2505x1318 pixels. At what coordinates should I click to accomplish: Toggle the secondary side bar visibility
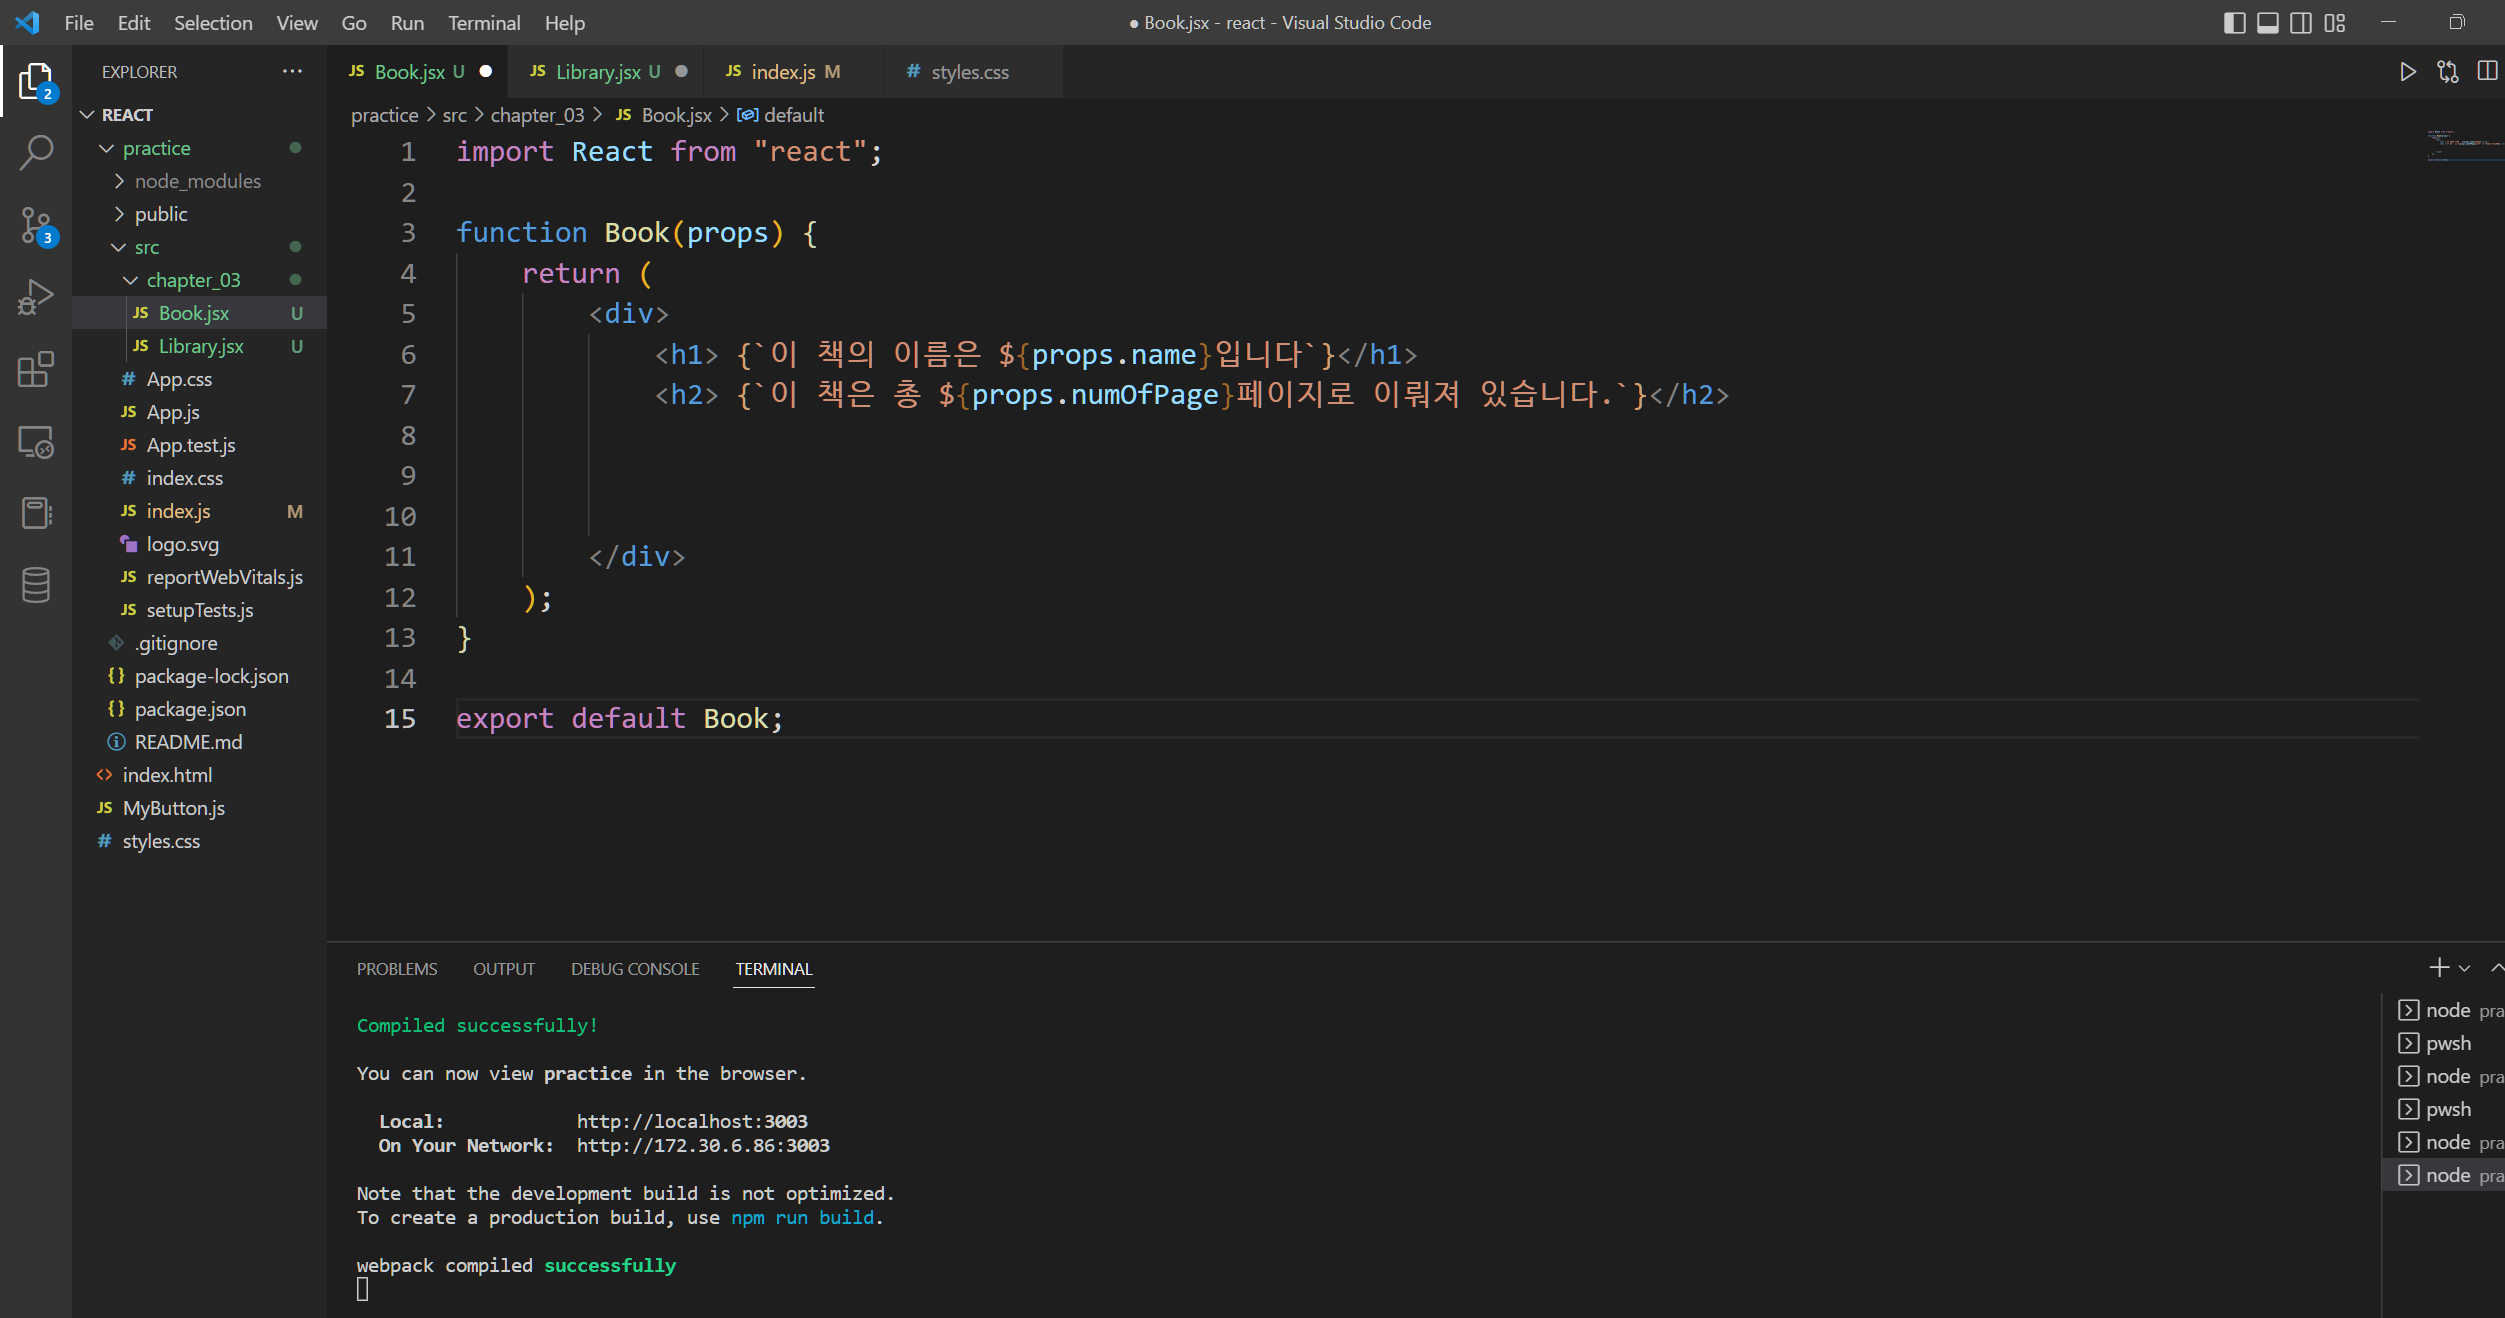(x=2301, y=22)
